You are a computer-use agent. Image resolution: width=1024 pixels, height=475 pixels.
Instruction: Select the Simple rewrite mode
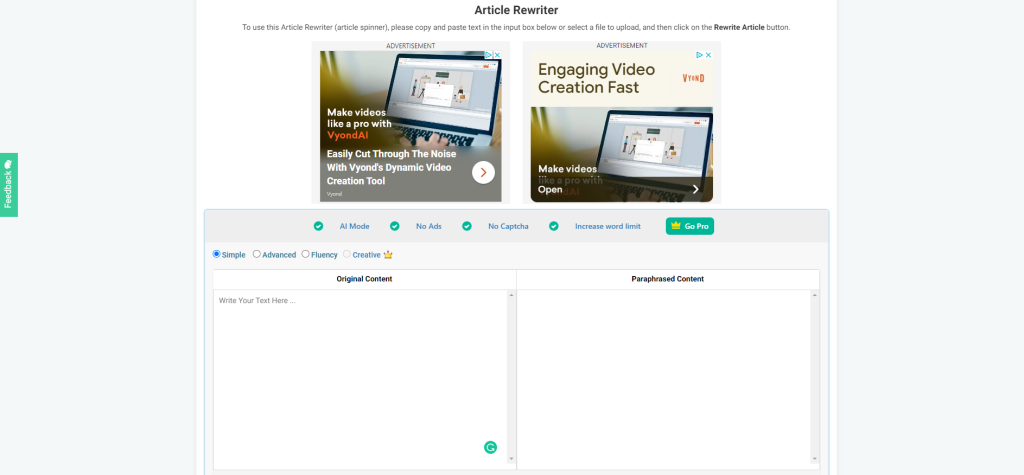pos(217,254)
